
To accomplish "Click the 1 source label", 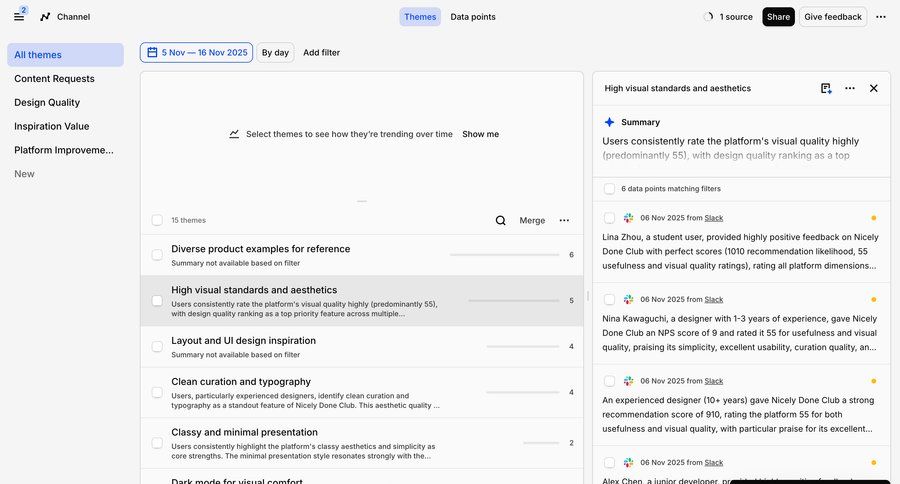I will click(x=736, y=17).
